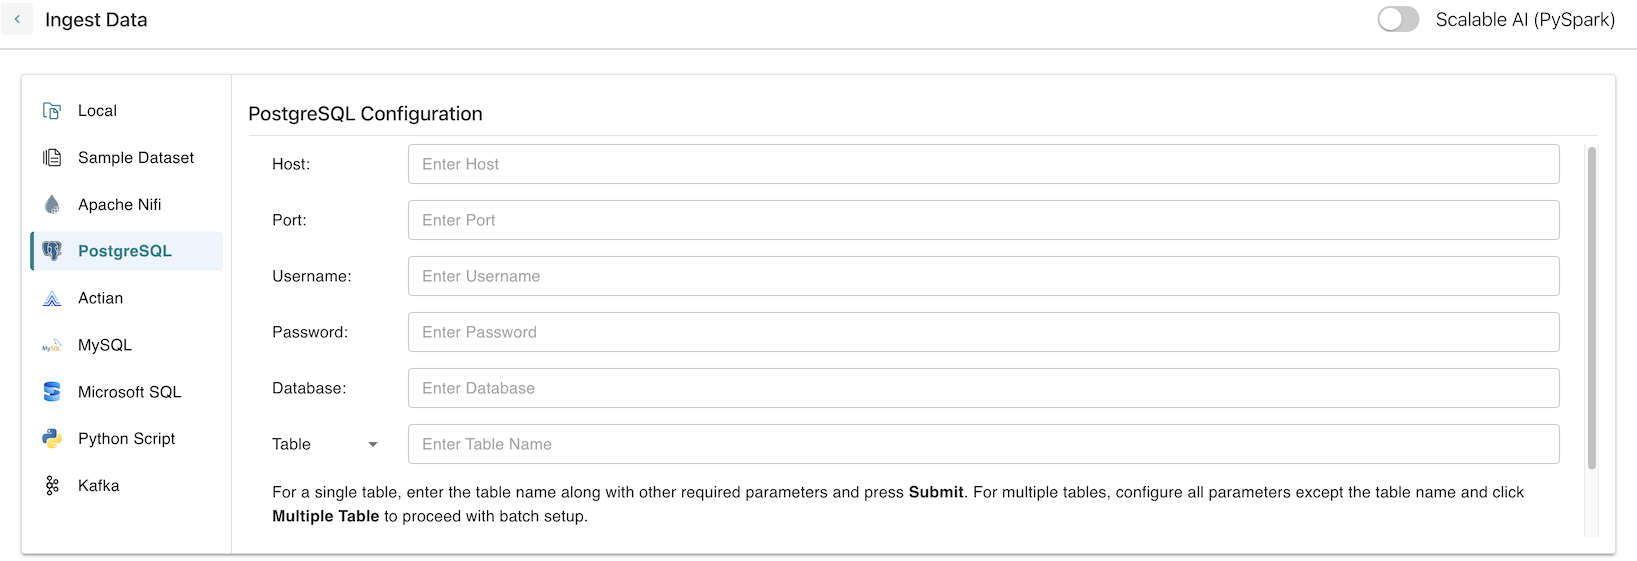Focus the Enter Host field
Screen dimensions: 1637x561
coord(983,164)
